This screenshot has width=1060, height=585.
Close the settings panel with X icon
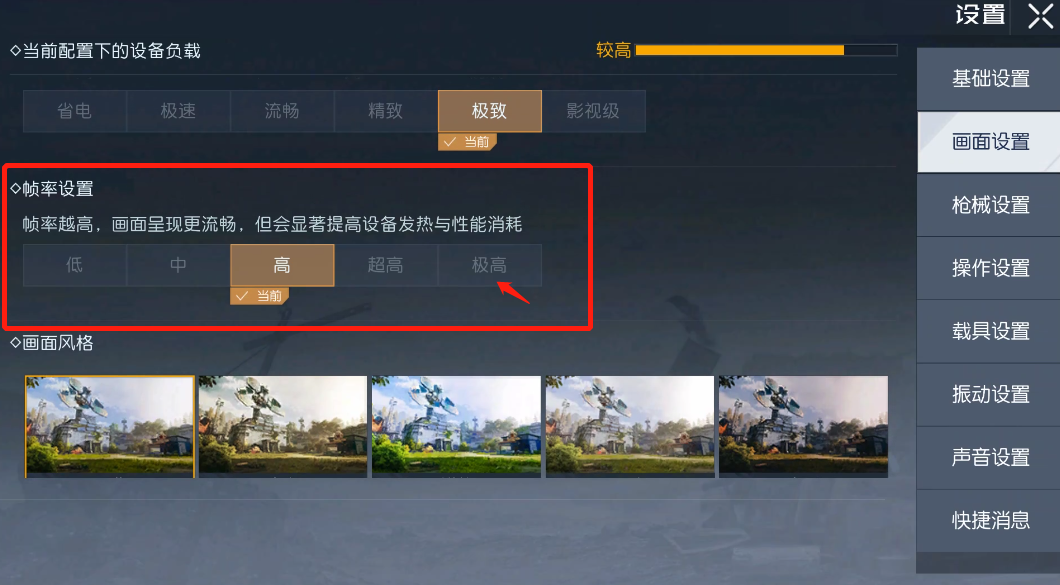point(1040,16)
